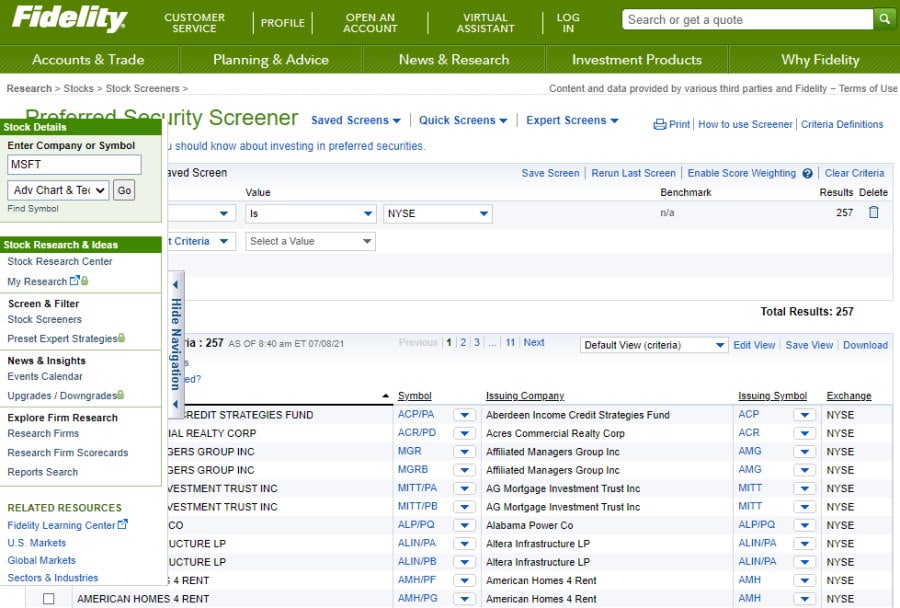Open action menu arrow for AMH/PF symbol
Image resolution: width=900 pixels, height=608 pixels.
(x=464, y=580)
